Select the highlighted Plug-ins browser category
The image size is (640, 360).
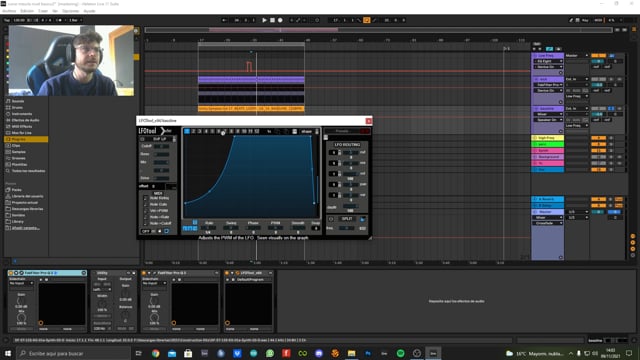pyautogui.click(x=26, y=139)
